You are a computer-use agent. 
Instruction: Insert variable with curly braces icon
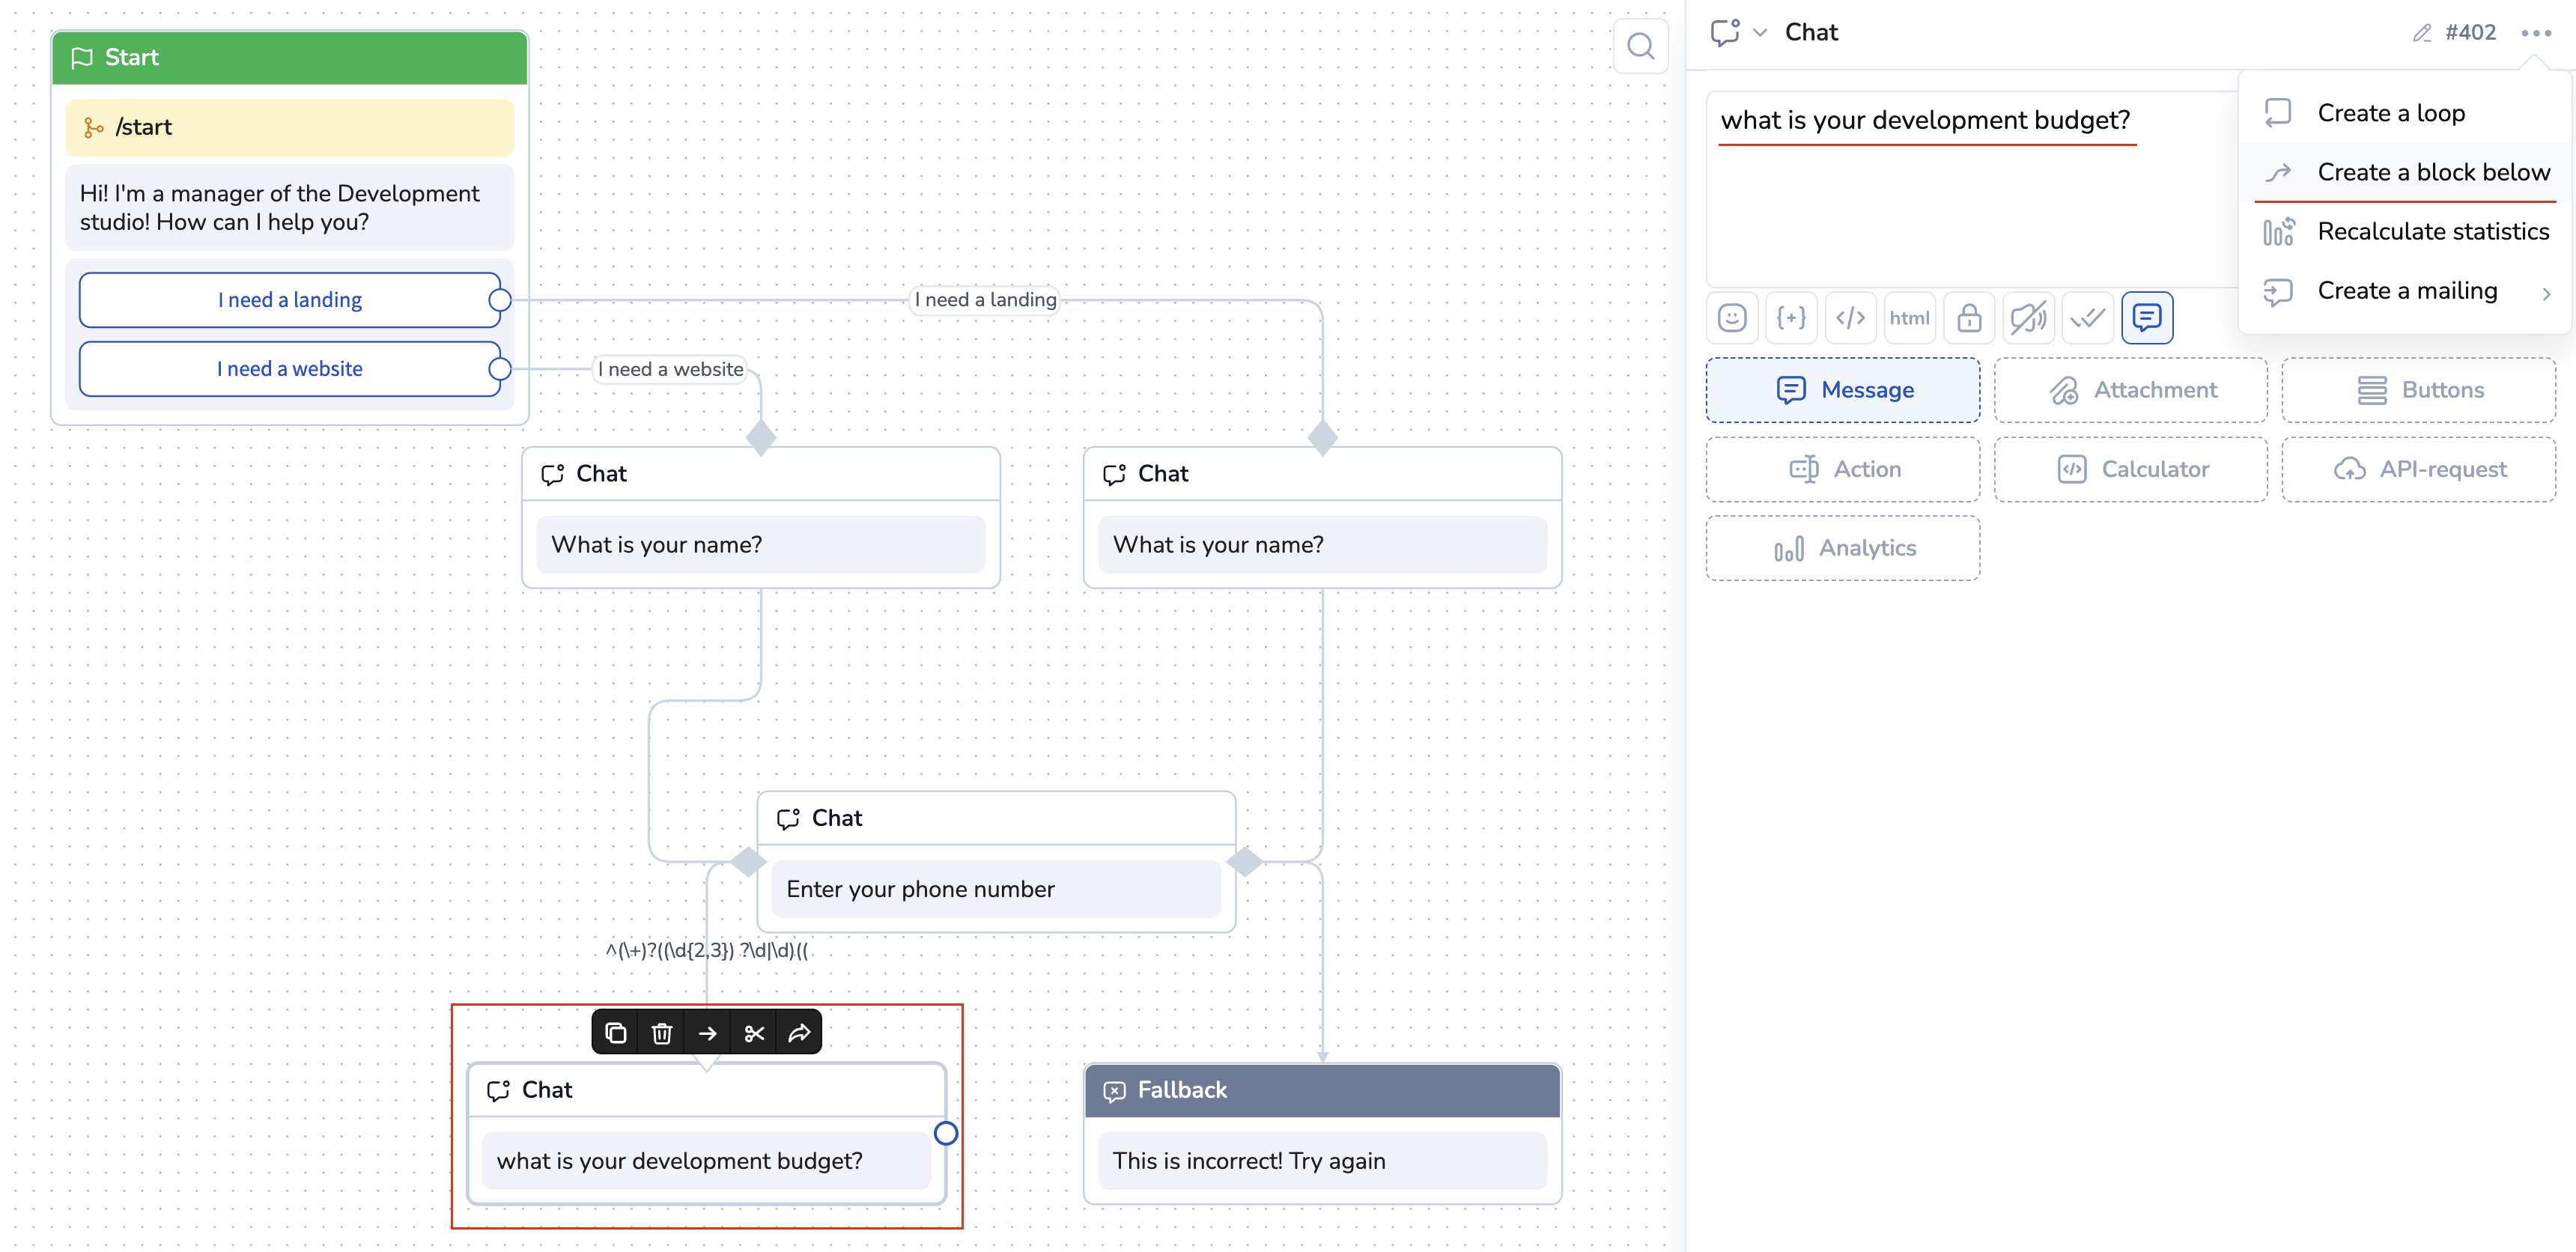pos(1790,318)
